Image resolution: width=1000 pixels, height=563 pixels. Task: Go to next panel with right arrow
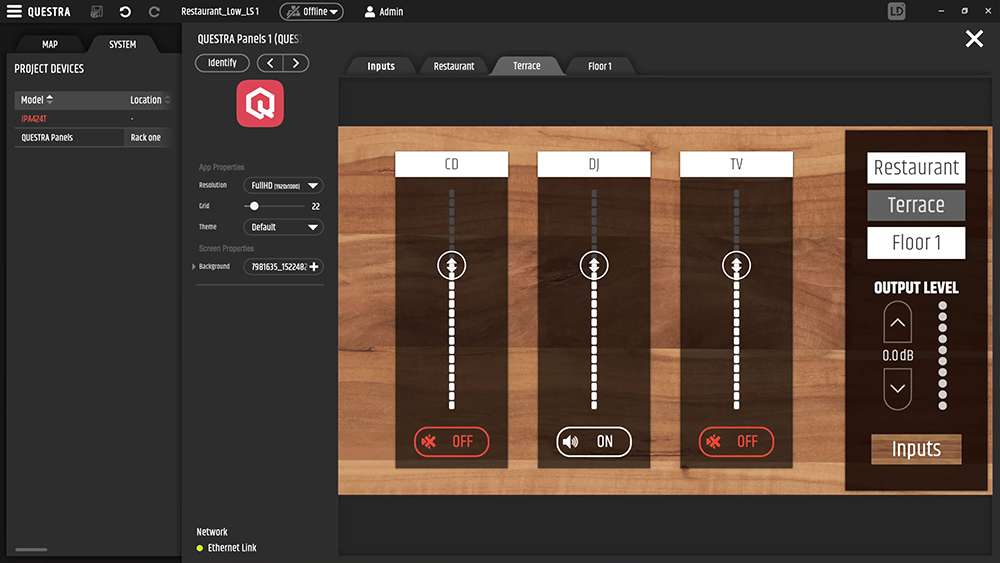coord(296,63)
